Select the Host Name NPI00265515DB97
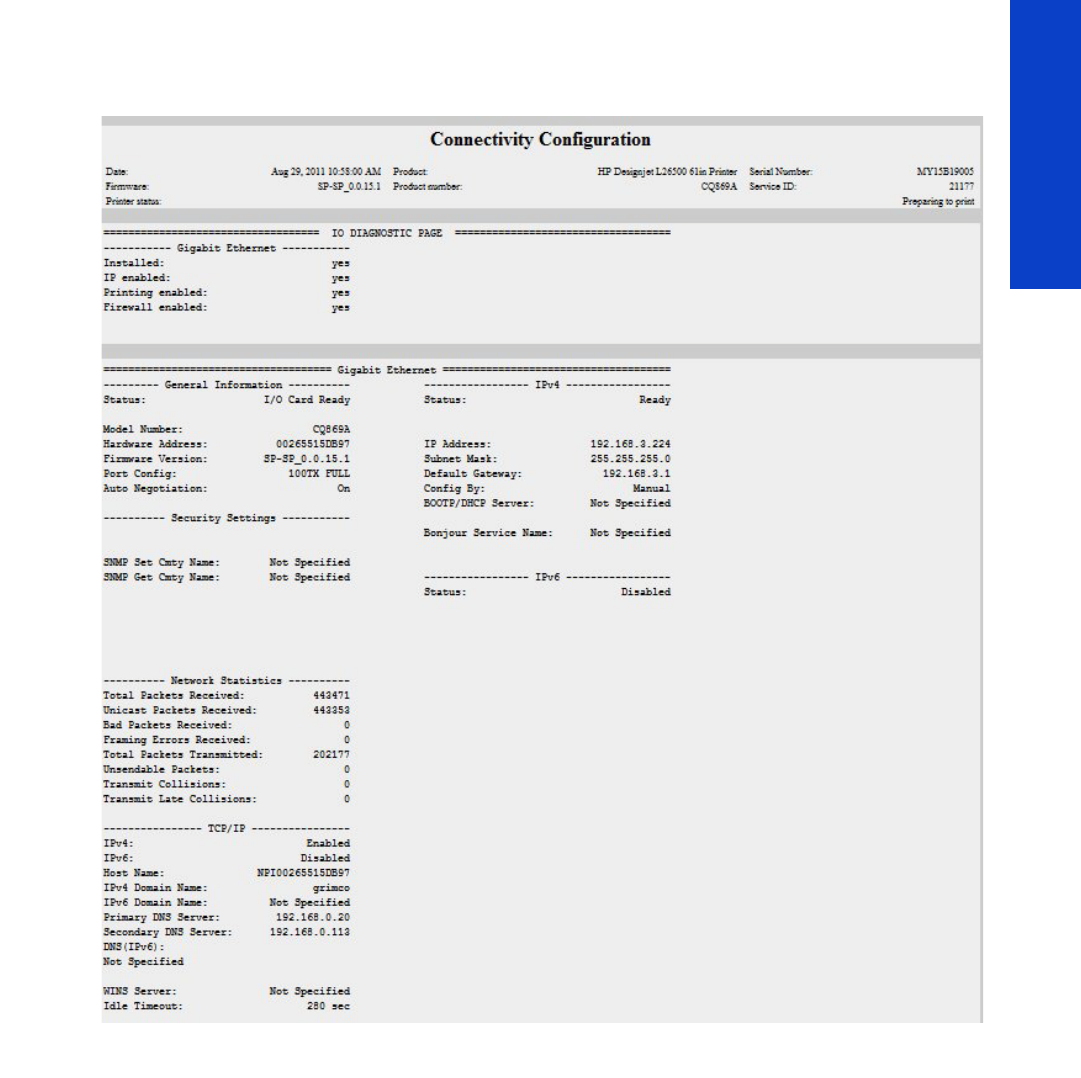1081x1078 pixels. coord(303,873)
